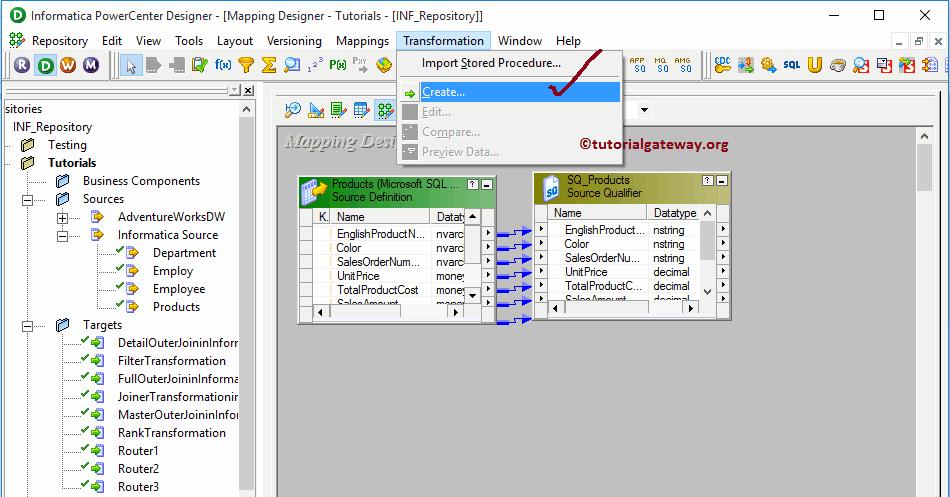
Task: Add a Filter transformation using funnel icon
Action: pyautogui.click(x=246, y=65)
